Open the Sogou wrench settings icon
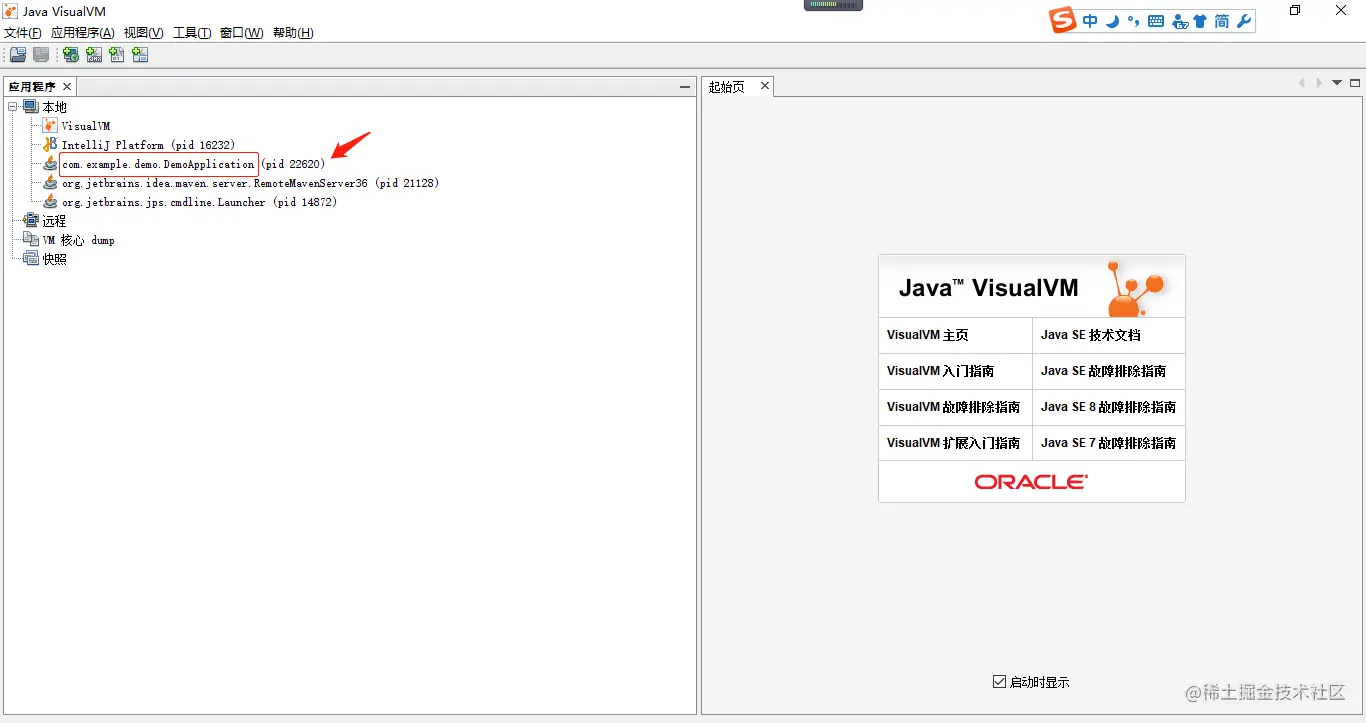The height and width of the screenshot is (723, 1366). (1244, 21)
